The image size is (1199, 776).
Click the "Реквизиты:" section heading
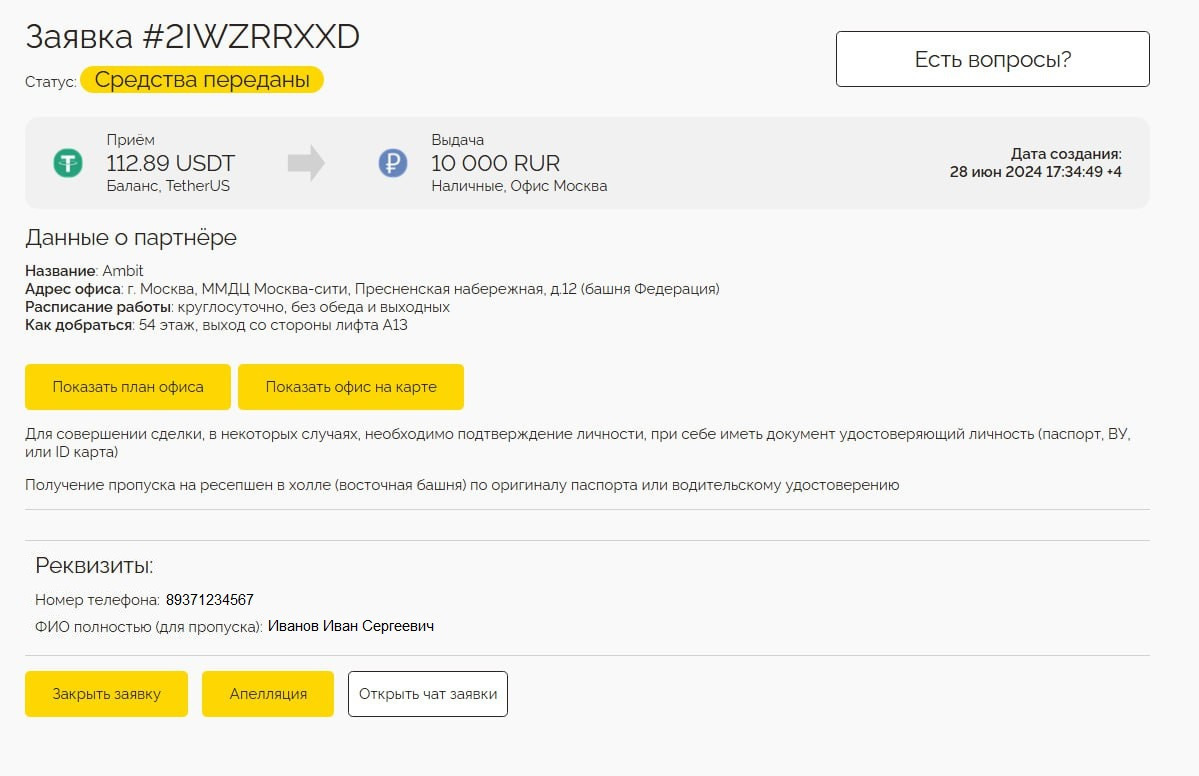pyautogui.click(x=94, y=566)
